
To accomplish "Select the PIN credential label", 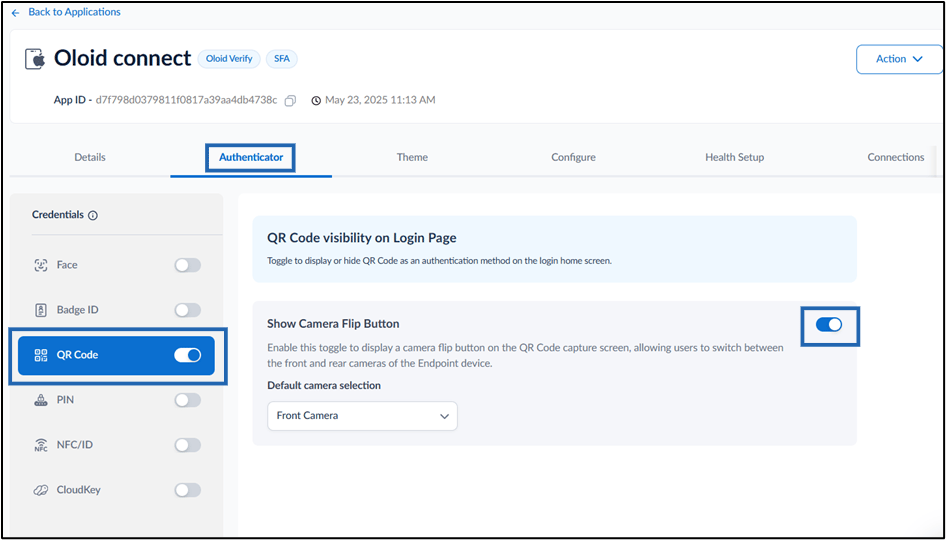I will (65, 400).
